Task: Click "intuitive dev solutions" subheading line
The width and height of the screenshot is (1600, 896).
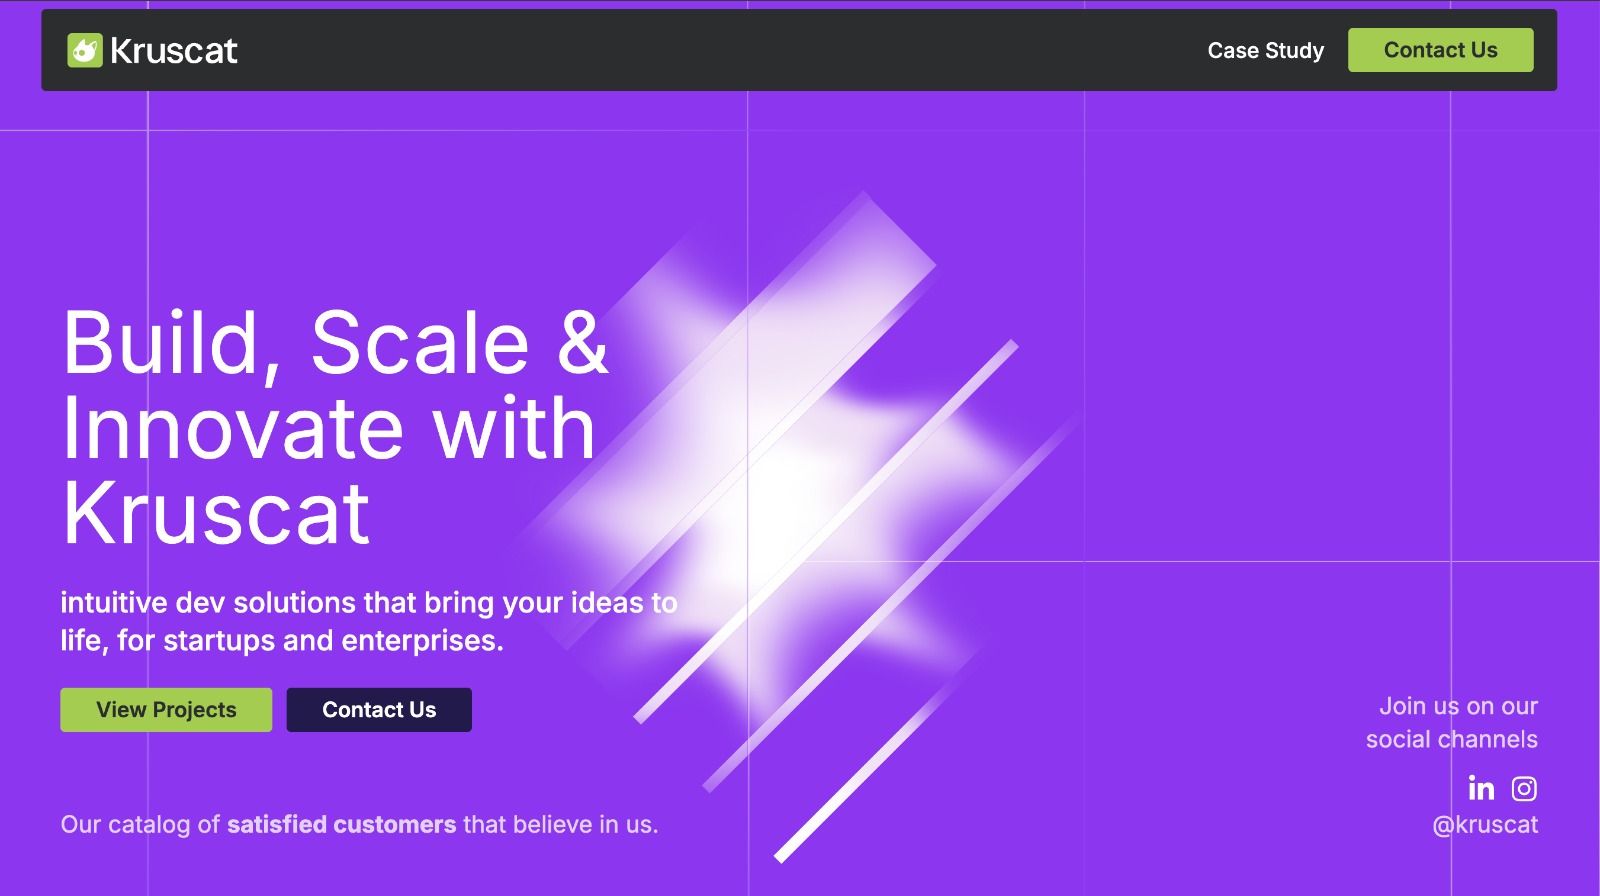Action: coord(369,602)
